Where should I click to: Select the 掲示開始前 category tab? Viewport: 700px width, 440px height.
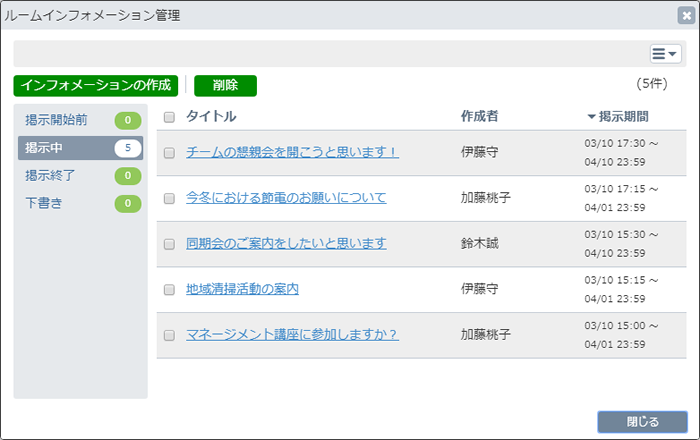[56, 120]
